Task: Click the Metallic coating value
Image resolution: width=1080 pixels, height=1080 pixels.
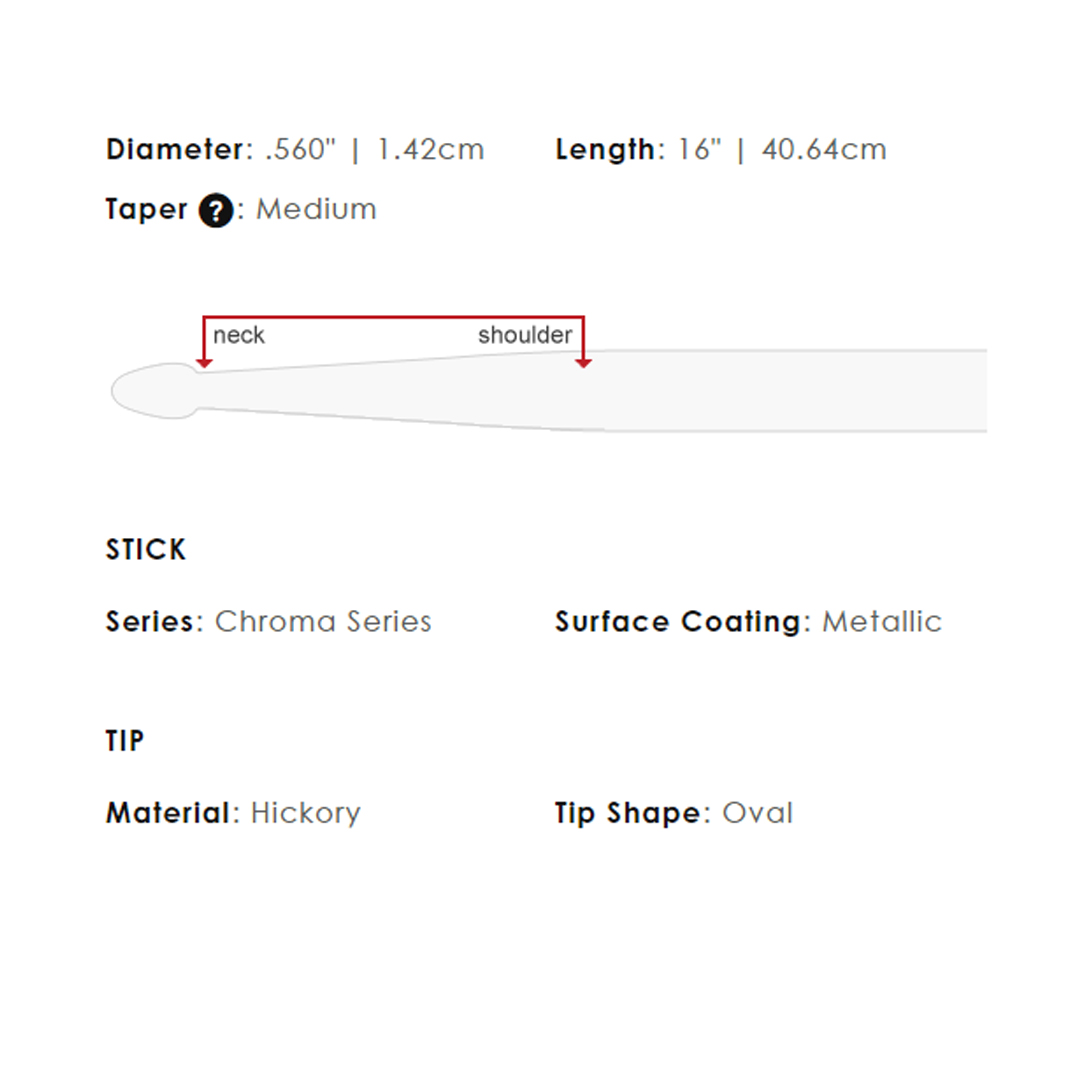Action: coord(882,621)
